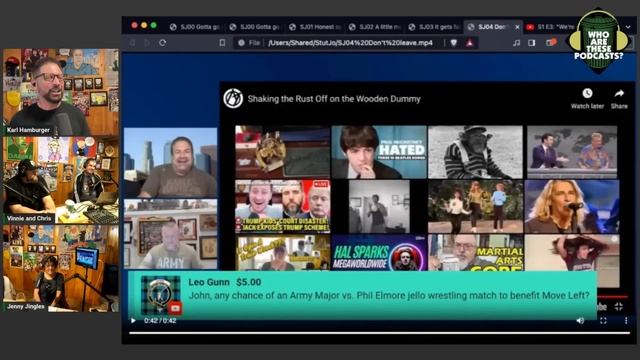Click the Brave Rewards triangle icon

[x=470, y=42]
